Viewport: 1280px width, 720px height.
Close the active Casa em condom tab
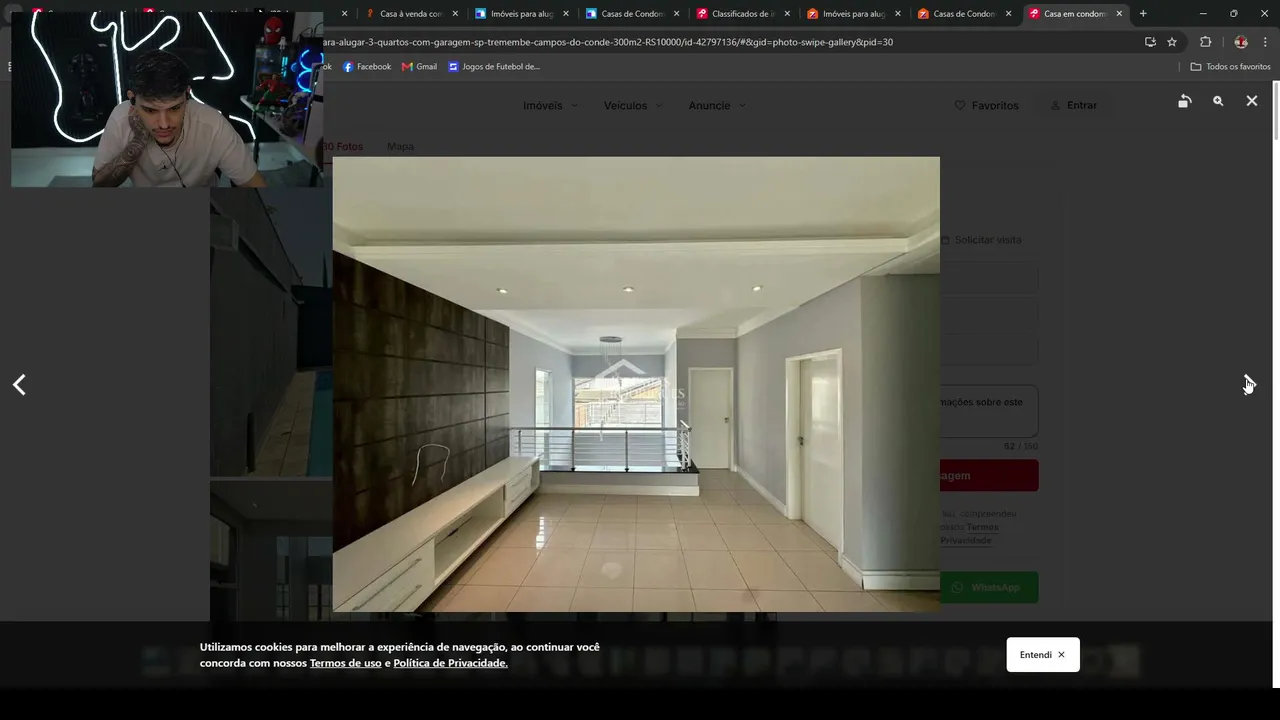click(x=1119, y=14)
